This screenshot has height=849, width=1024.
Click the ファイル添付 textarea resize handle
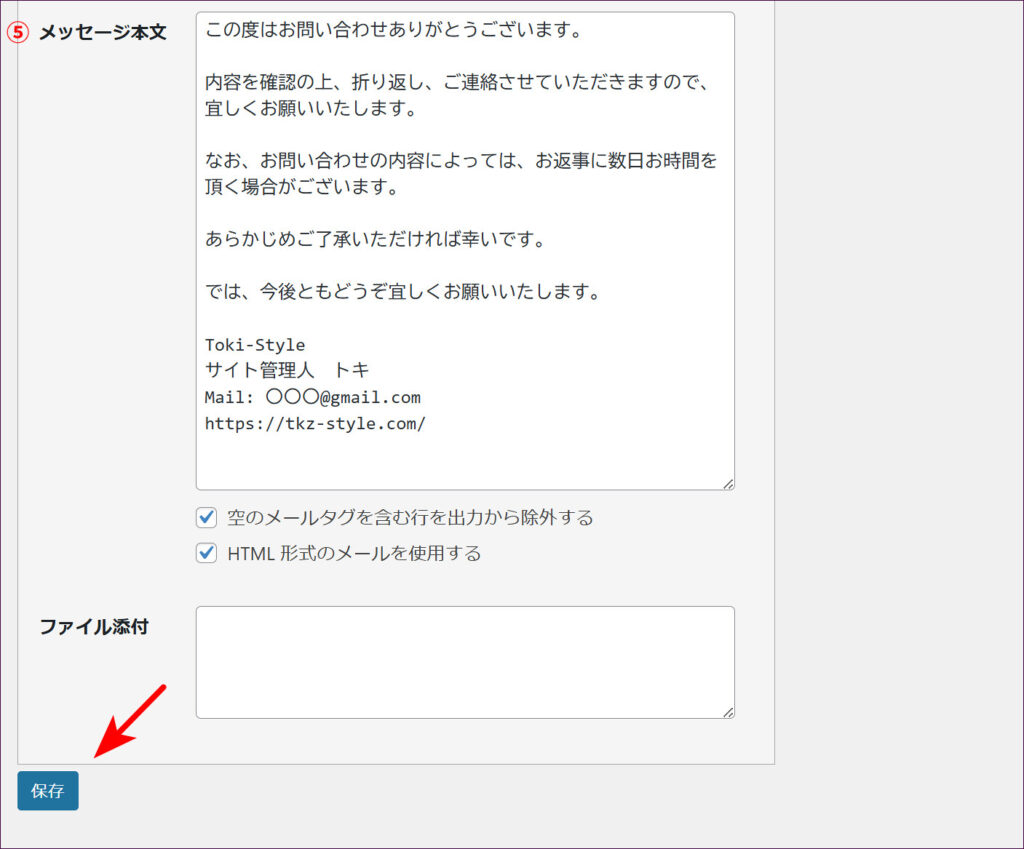(x=728, y=712)
